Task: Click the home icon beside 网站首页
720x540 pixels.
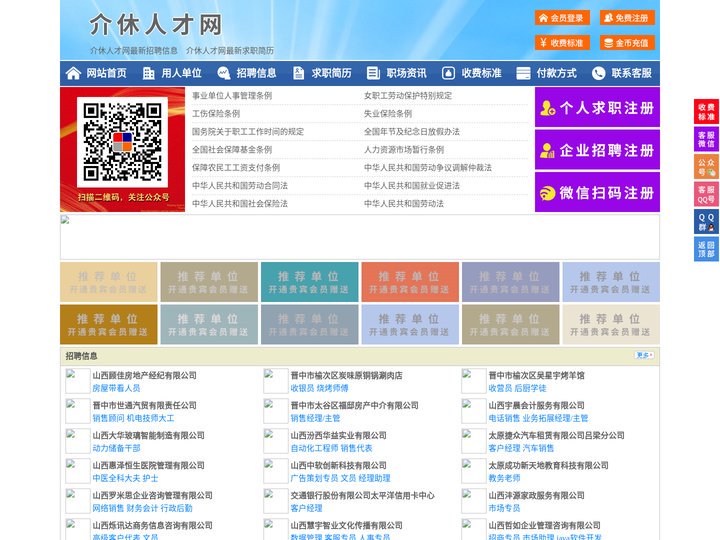Action: point(73,73)
